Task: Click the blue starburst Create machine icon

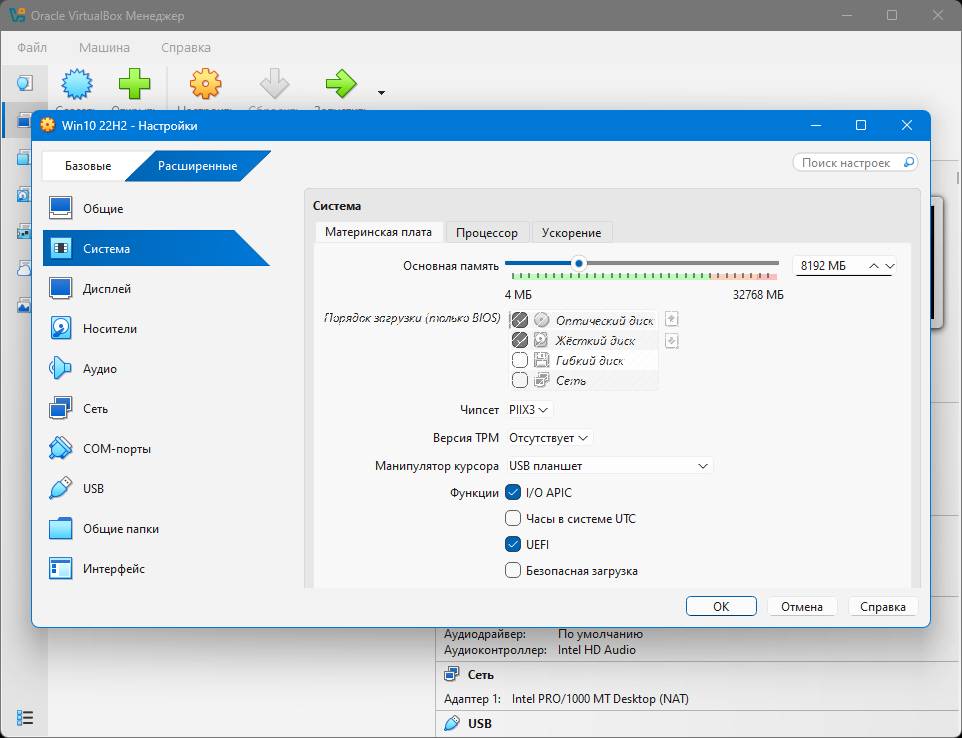Action: [x=77, y=84]
